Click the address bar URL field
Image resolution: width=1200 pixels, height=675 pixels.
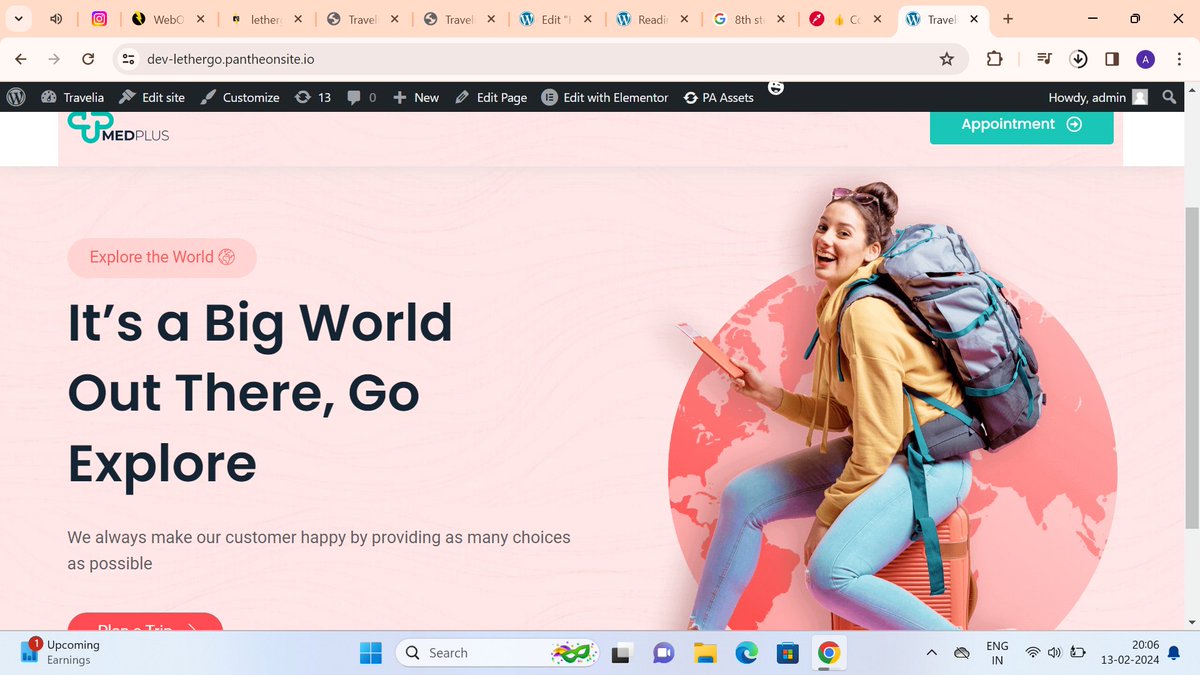point(540,59)
